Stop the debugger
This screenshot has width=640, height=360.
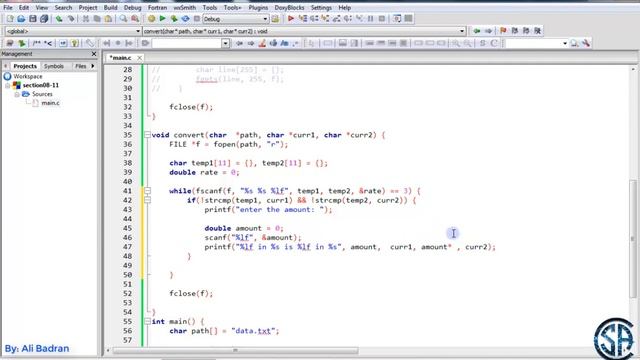382,19
